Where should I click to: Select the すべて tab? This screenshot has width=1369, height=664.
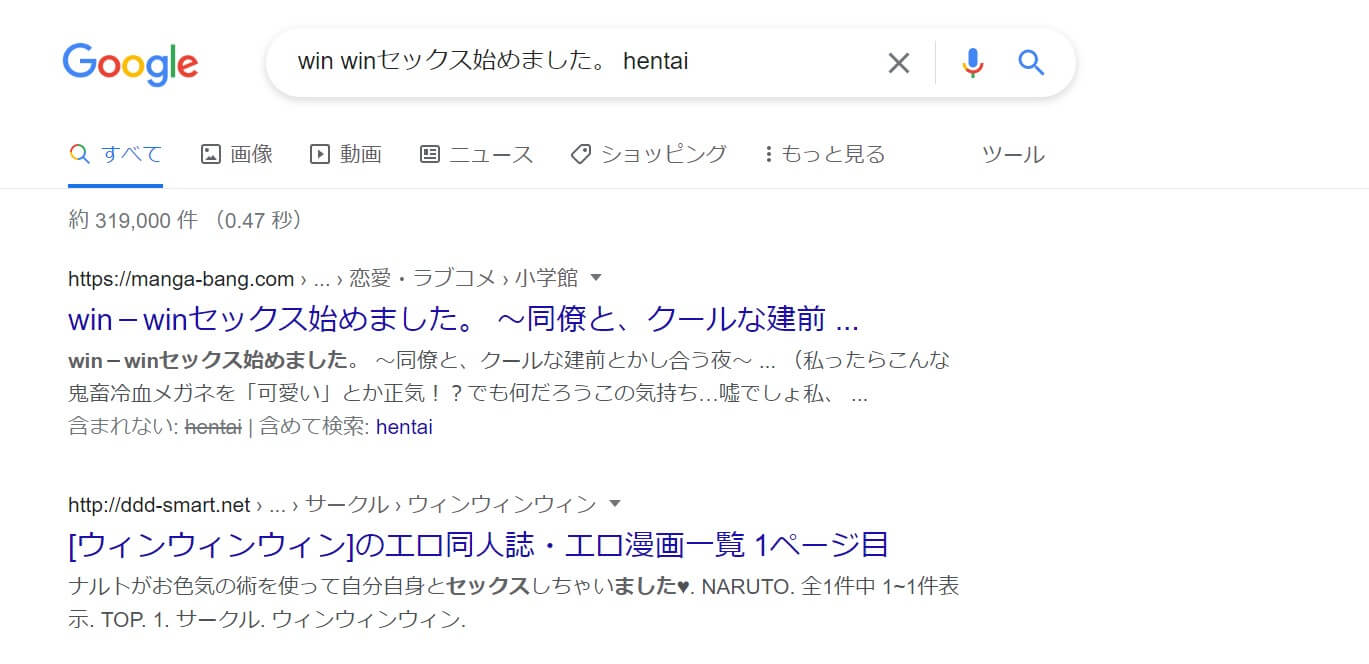coord(115,155)
